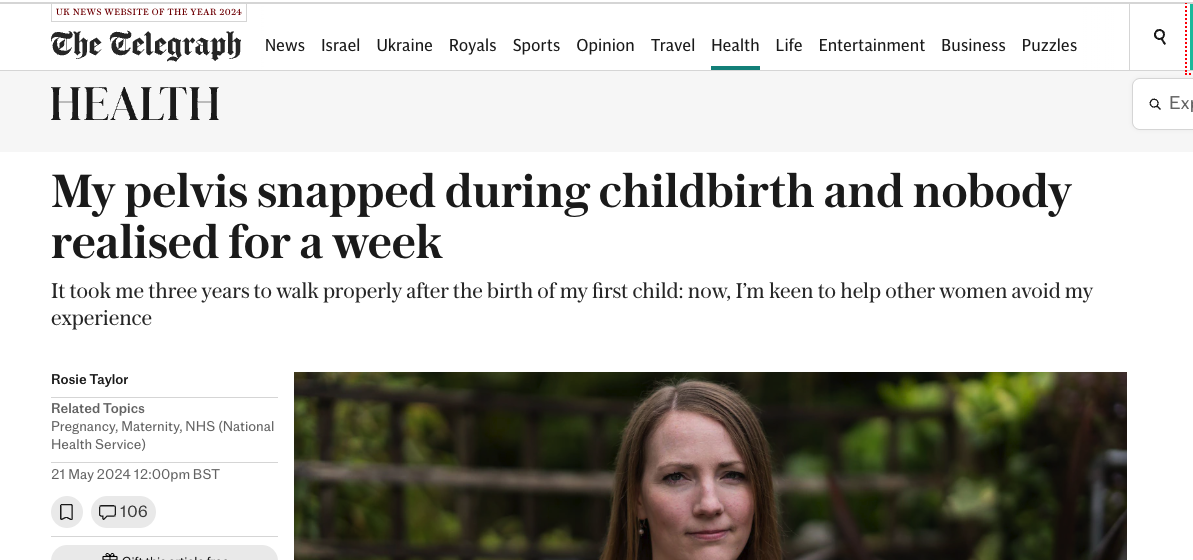Select the Royals menu item
This screenshot has height=560, width=1193.
(472, 45)
